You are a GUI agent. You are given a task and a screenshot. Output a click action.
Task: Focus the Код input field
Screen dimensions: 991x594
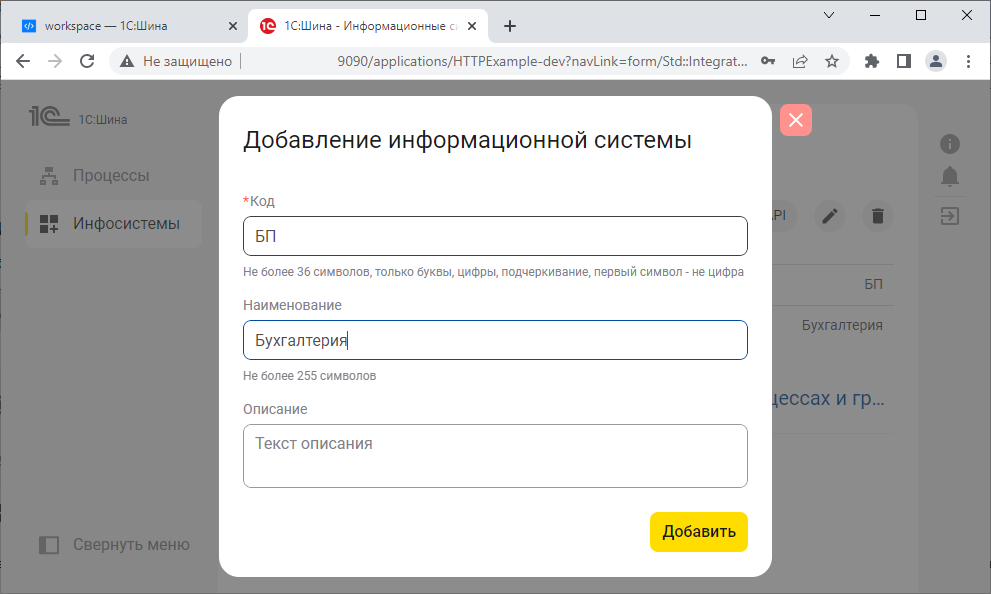tap(495, 236)
